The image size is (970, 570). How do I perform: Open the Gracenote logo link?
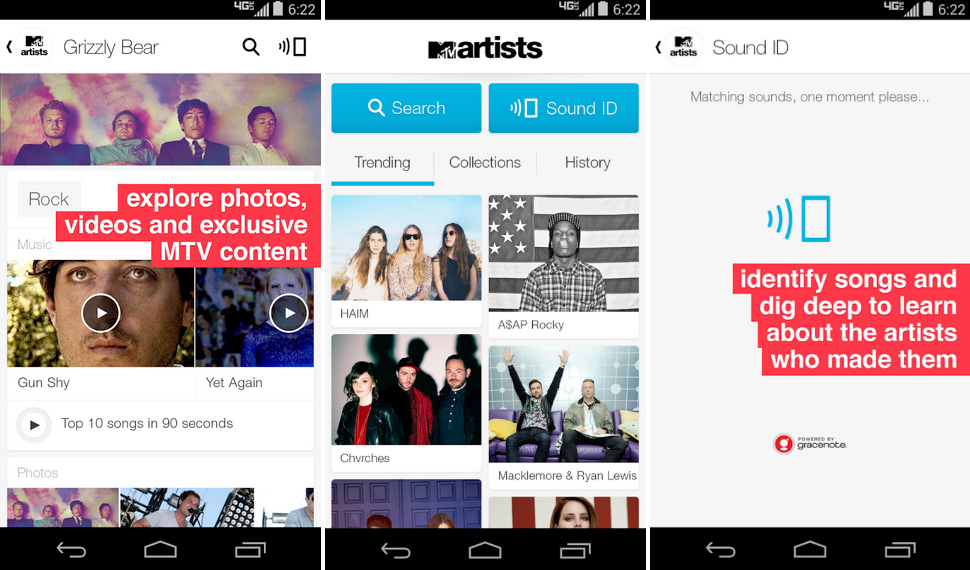810,443
